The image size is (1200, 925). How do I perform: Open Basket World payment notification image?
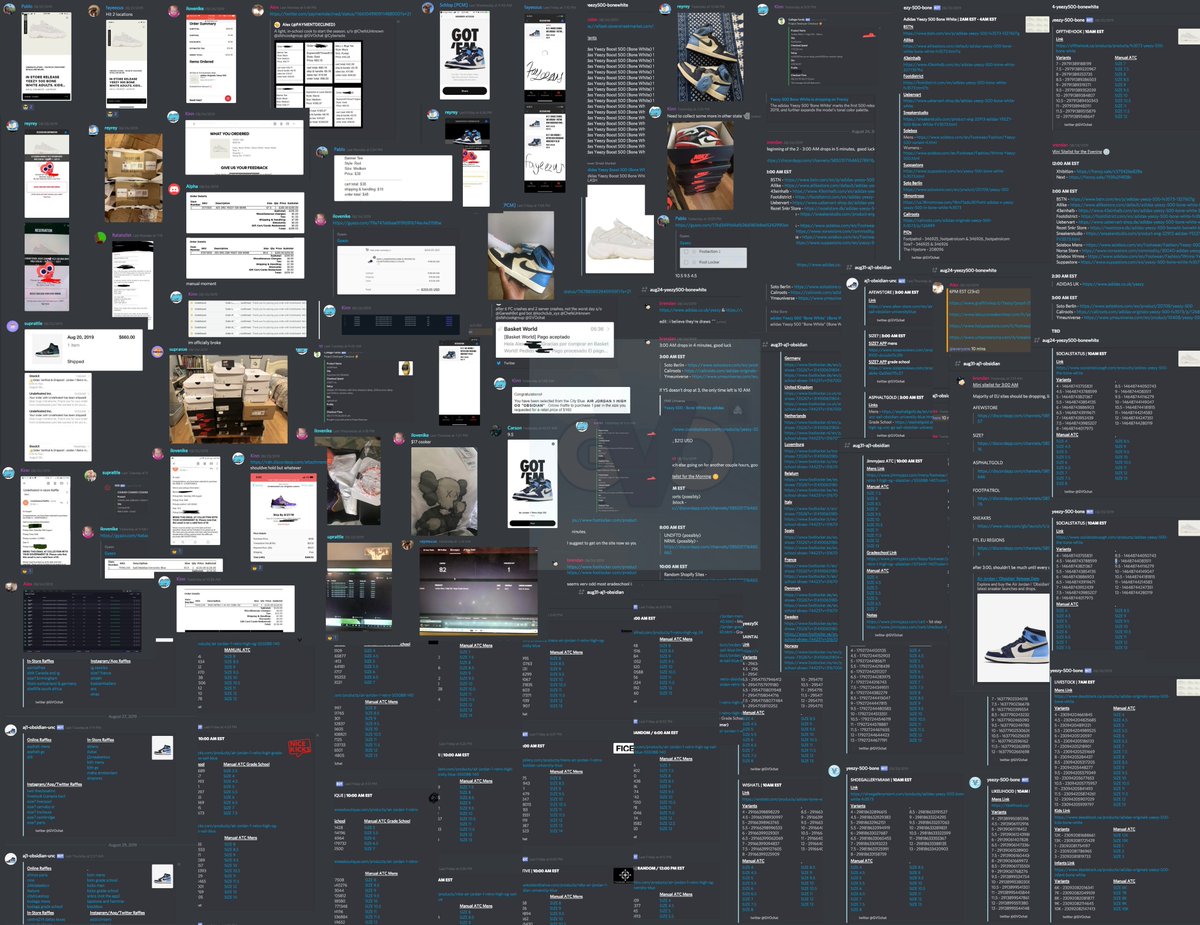coord(554,338)
